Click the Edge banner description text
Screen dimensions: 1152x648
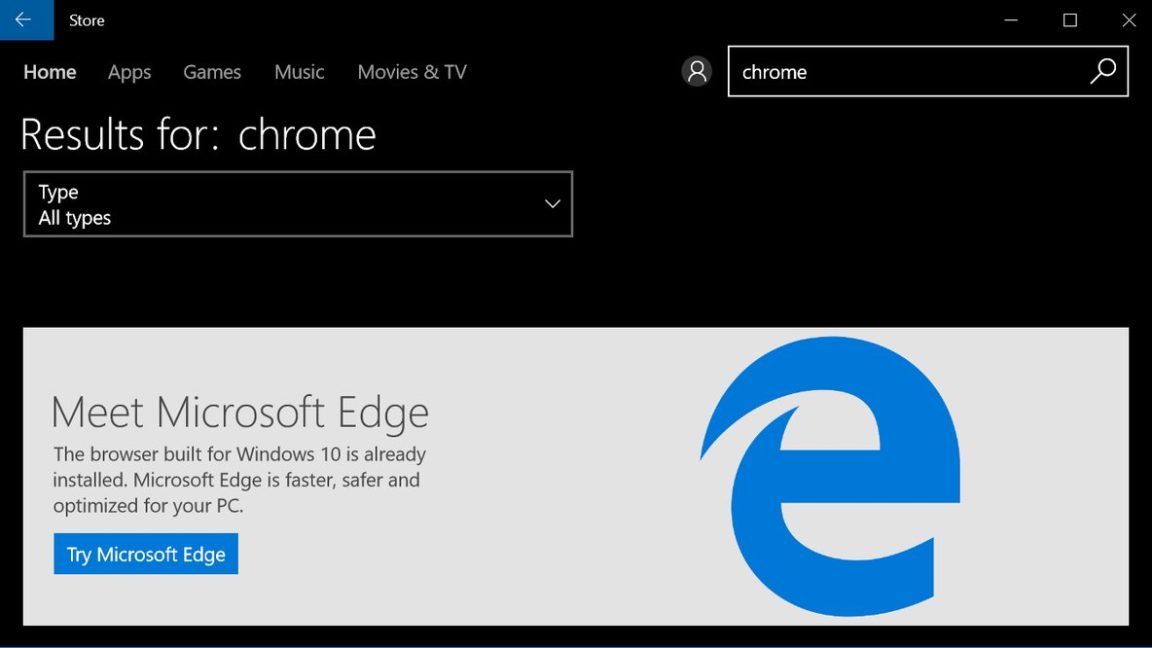240,480
